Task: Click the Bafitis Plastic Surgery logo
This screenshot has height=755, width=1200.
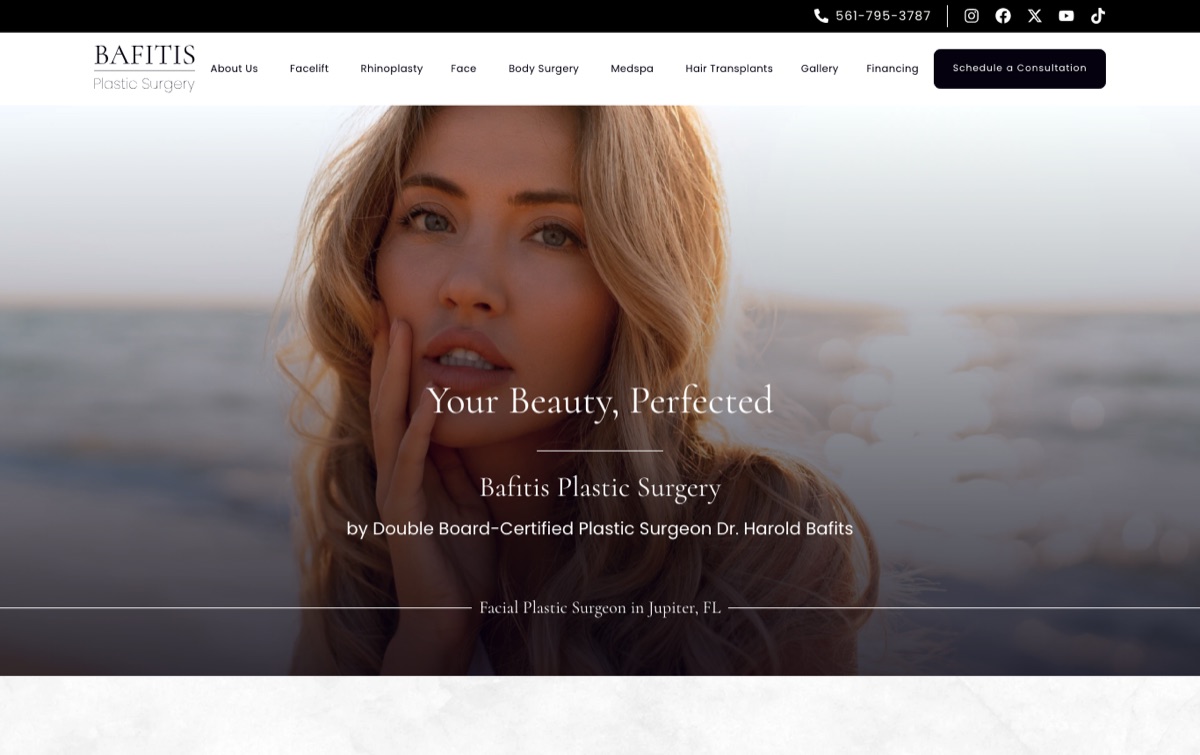Action: pyautogui.click(x=144, y=68)
